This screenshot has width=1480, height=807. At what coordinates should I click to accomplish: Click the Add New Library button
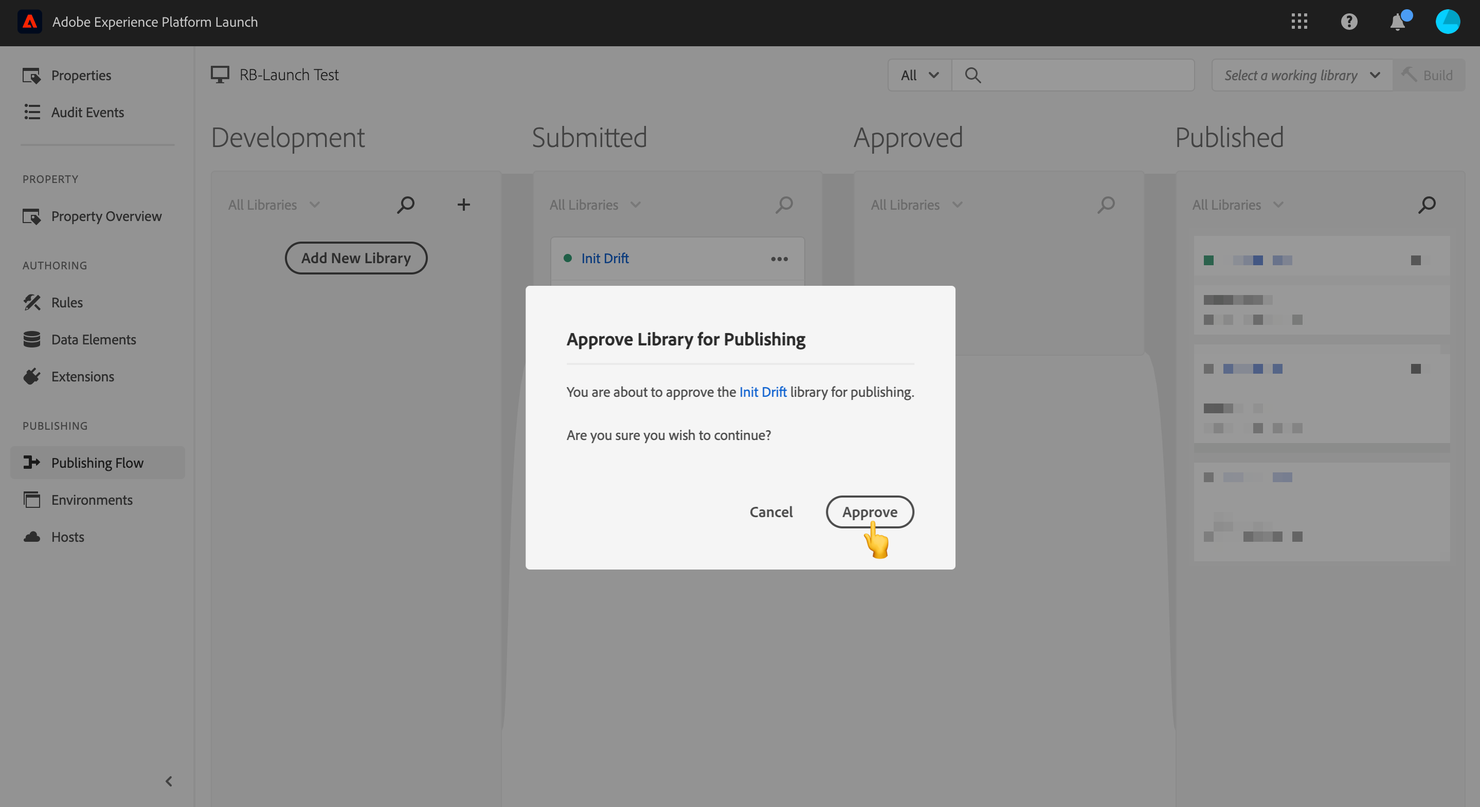click(356, 258)
